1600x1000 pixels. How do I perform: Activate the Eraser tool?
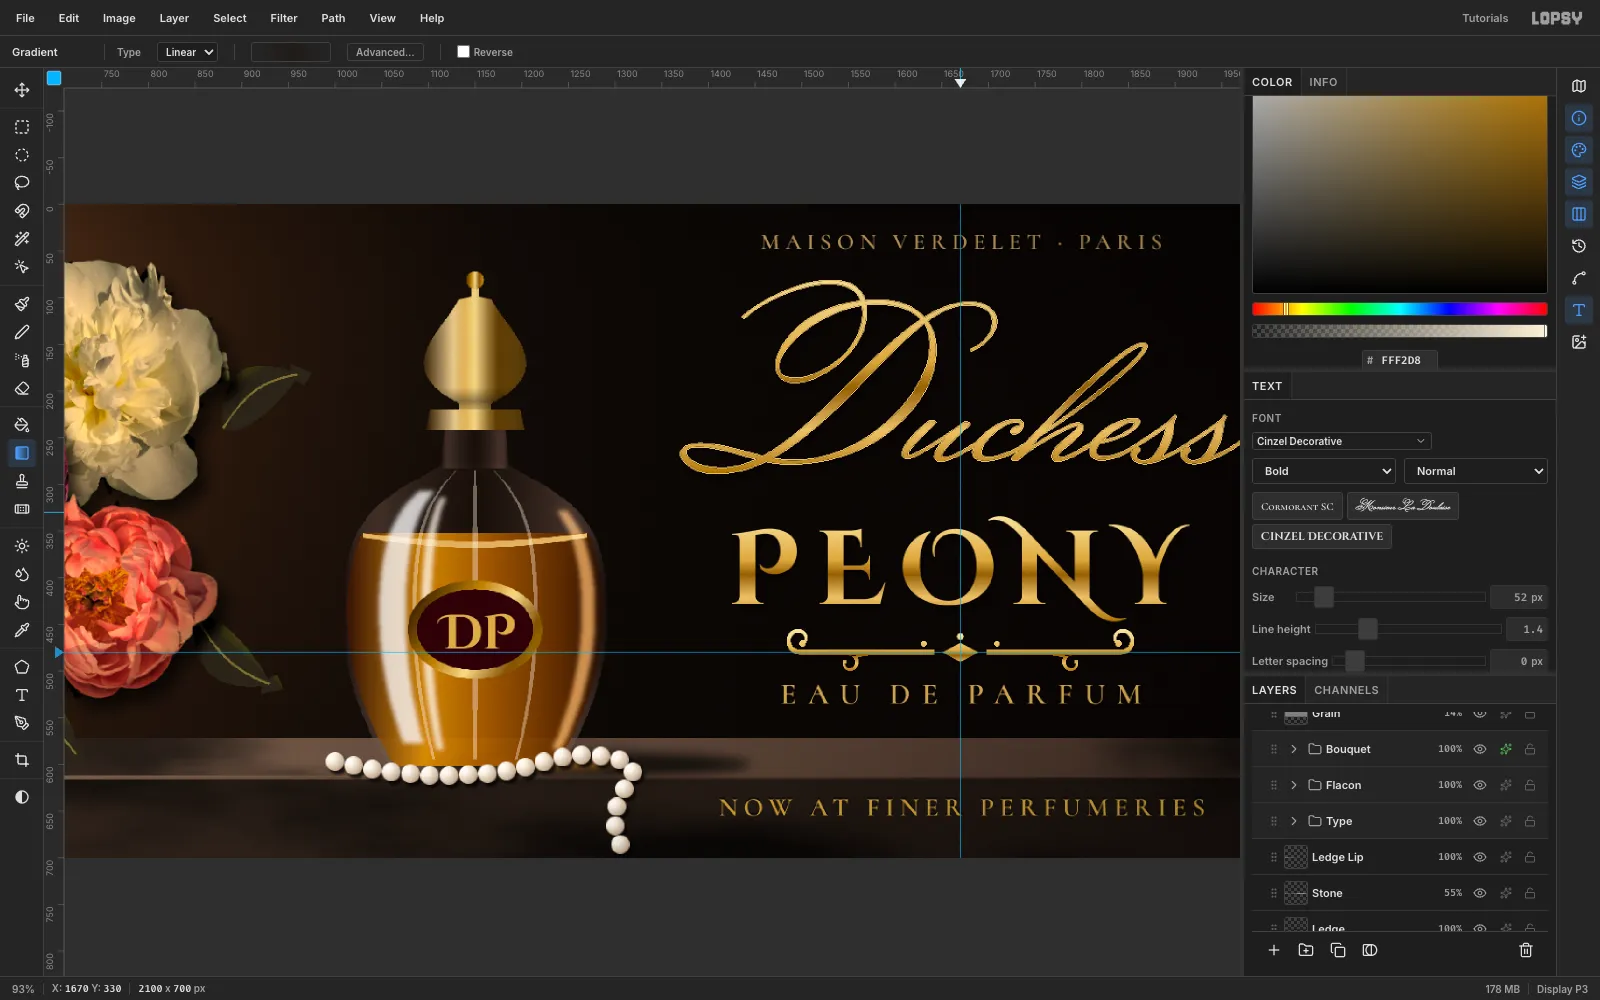point(22,388)
